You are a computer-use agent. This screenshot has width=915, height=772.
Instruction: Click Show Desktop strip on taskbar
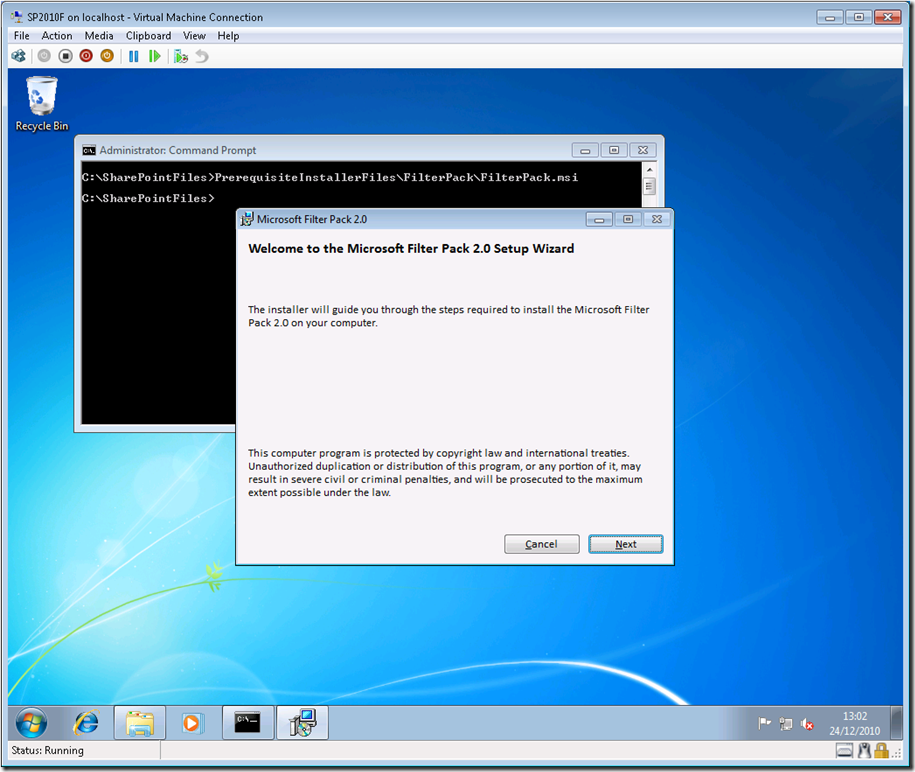897,723
